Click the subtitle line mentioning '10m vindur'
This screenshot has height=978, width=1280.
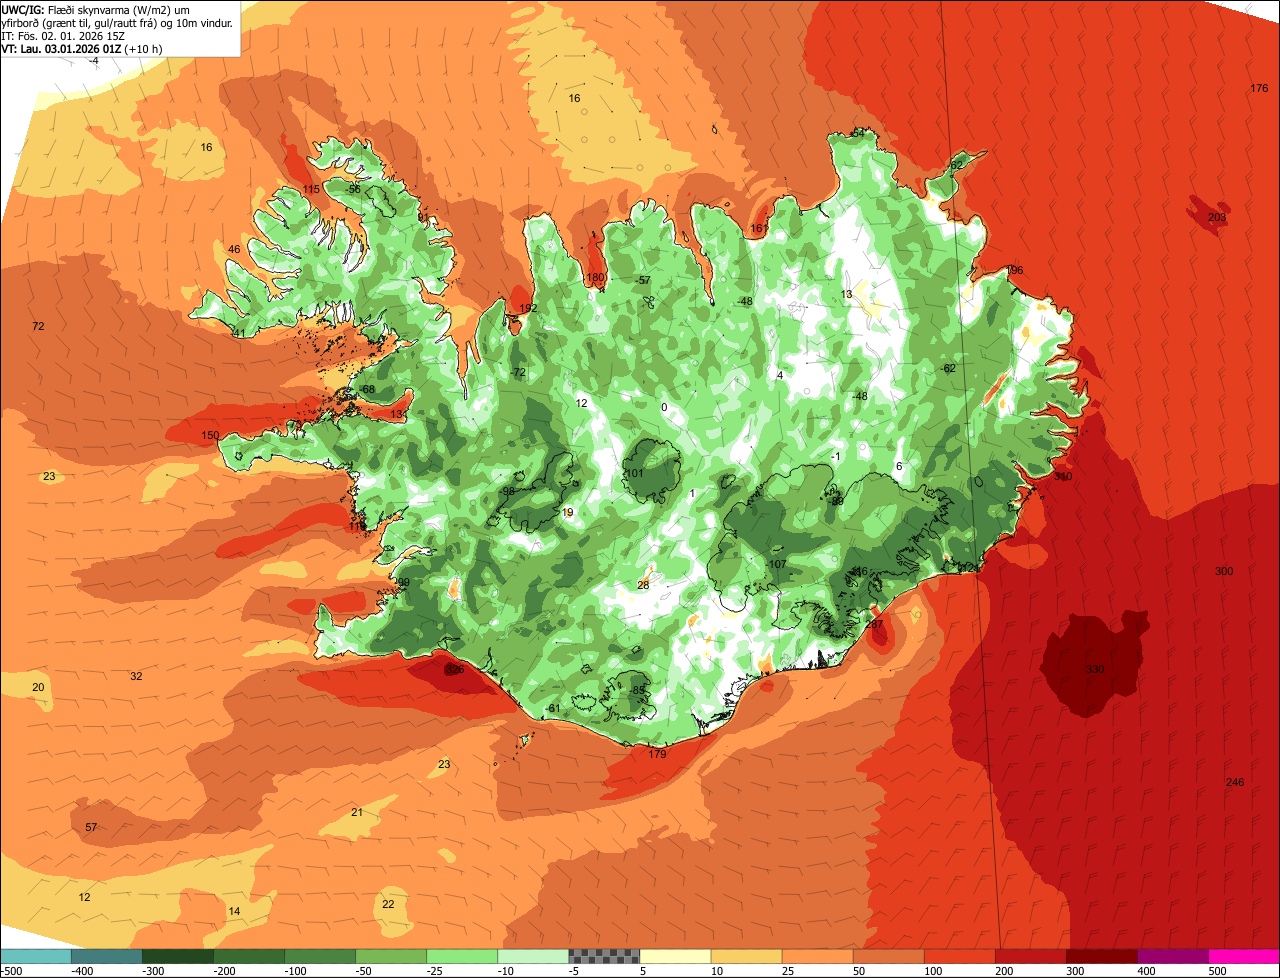click(118, 22)
